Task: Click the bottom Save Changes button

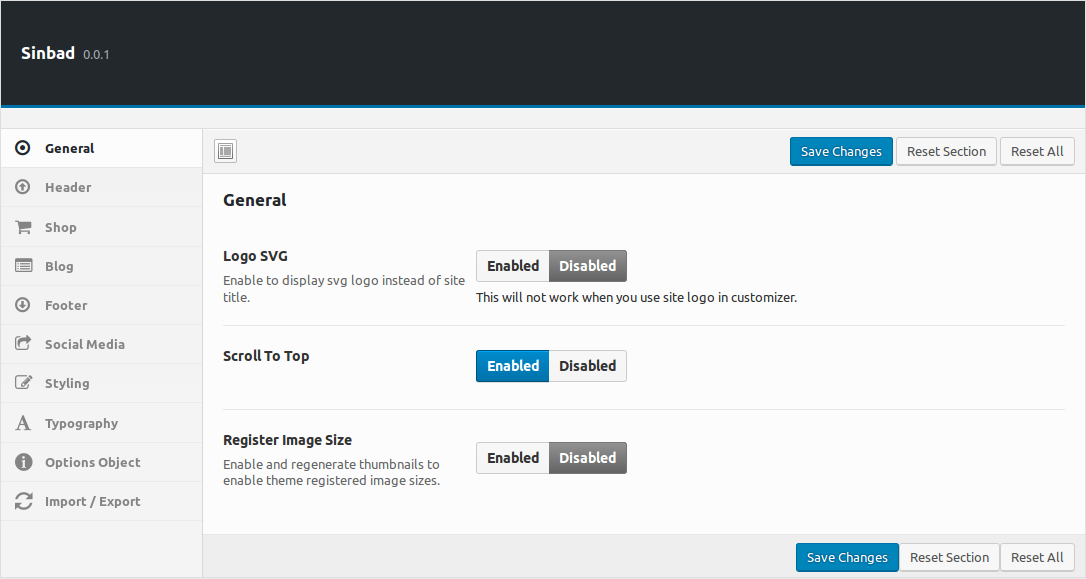Action: pyautogui.click(x=847, y=558)
